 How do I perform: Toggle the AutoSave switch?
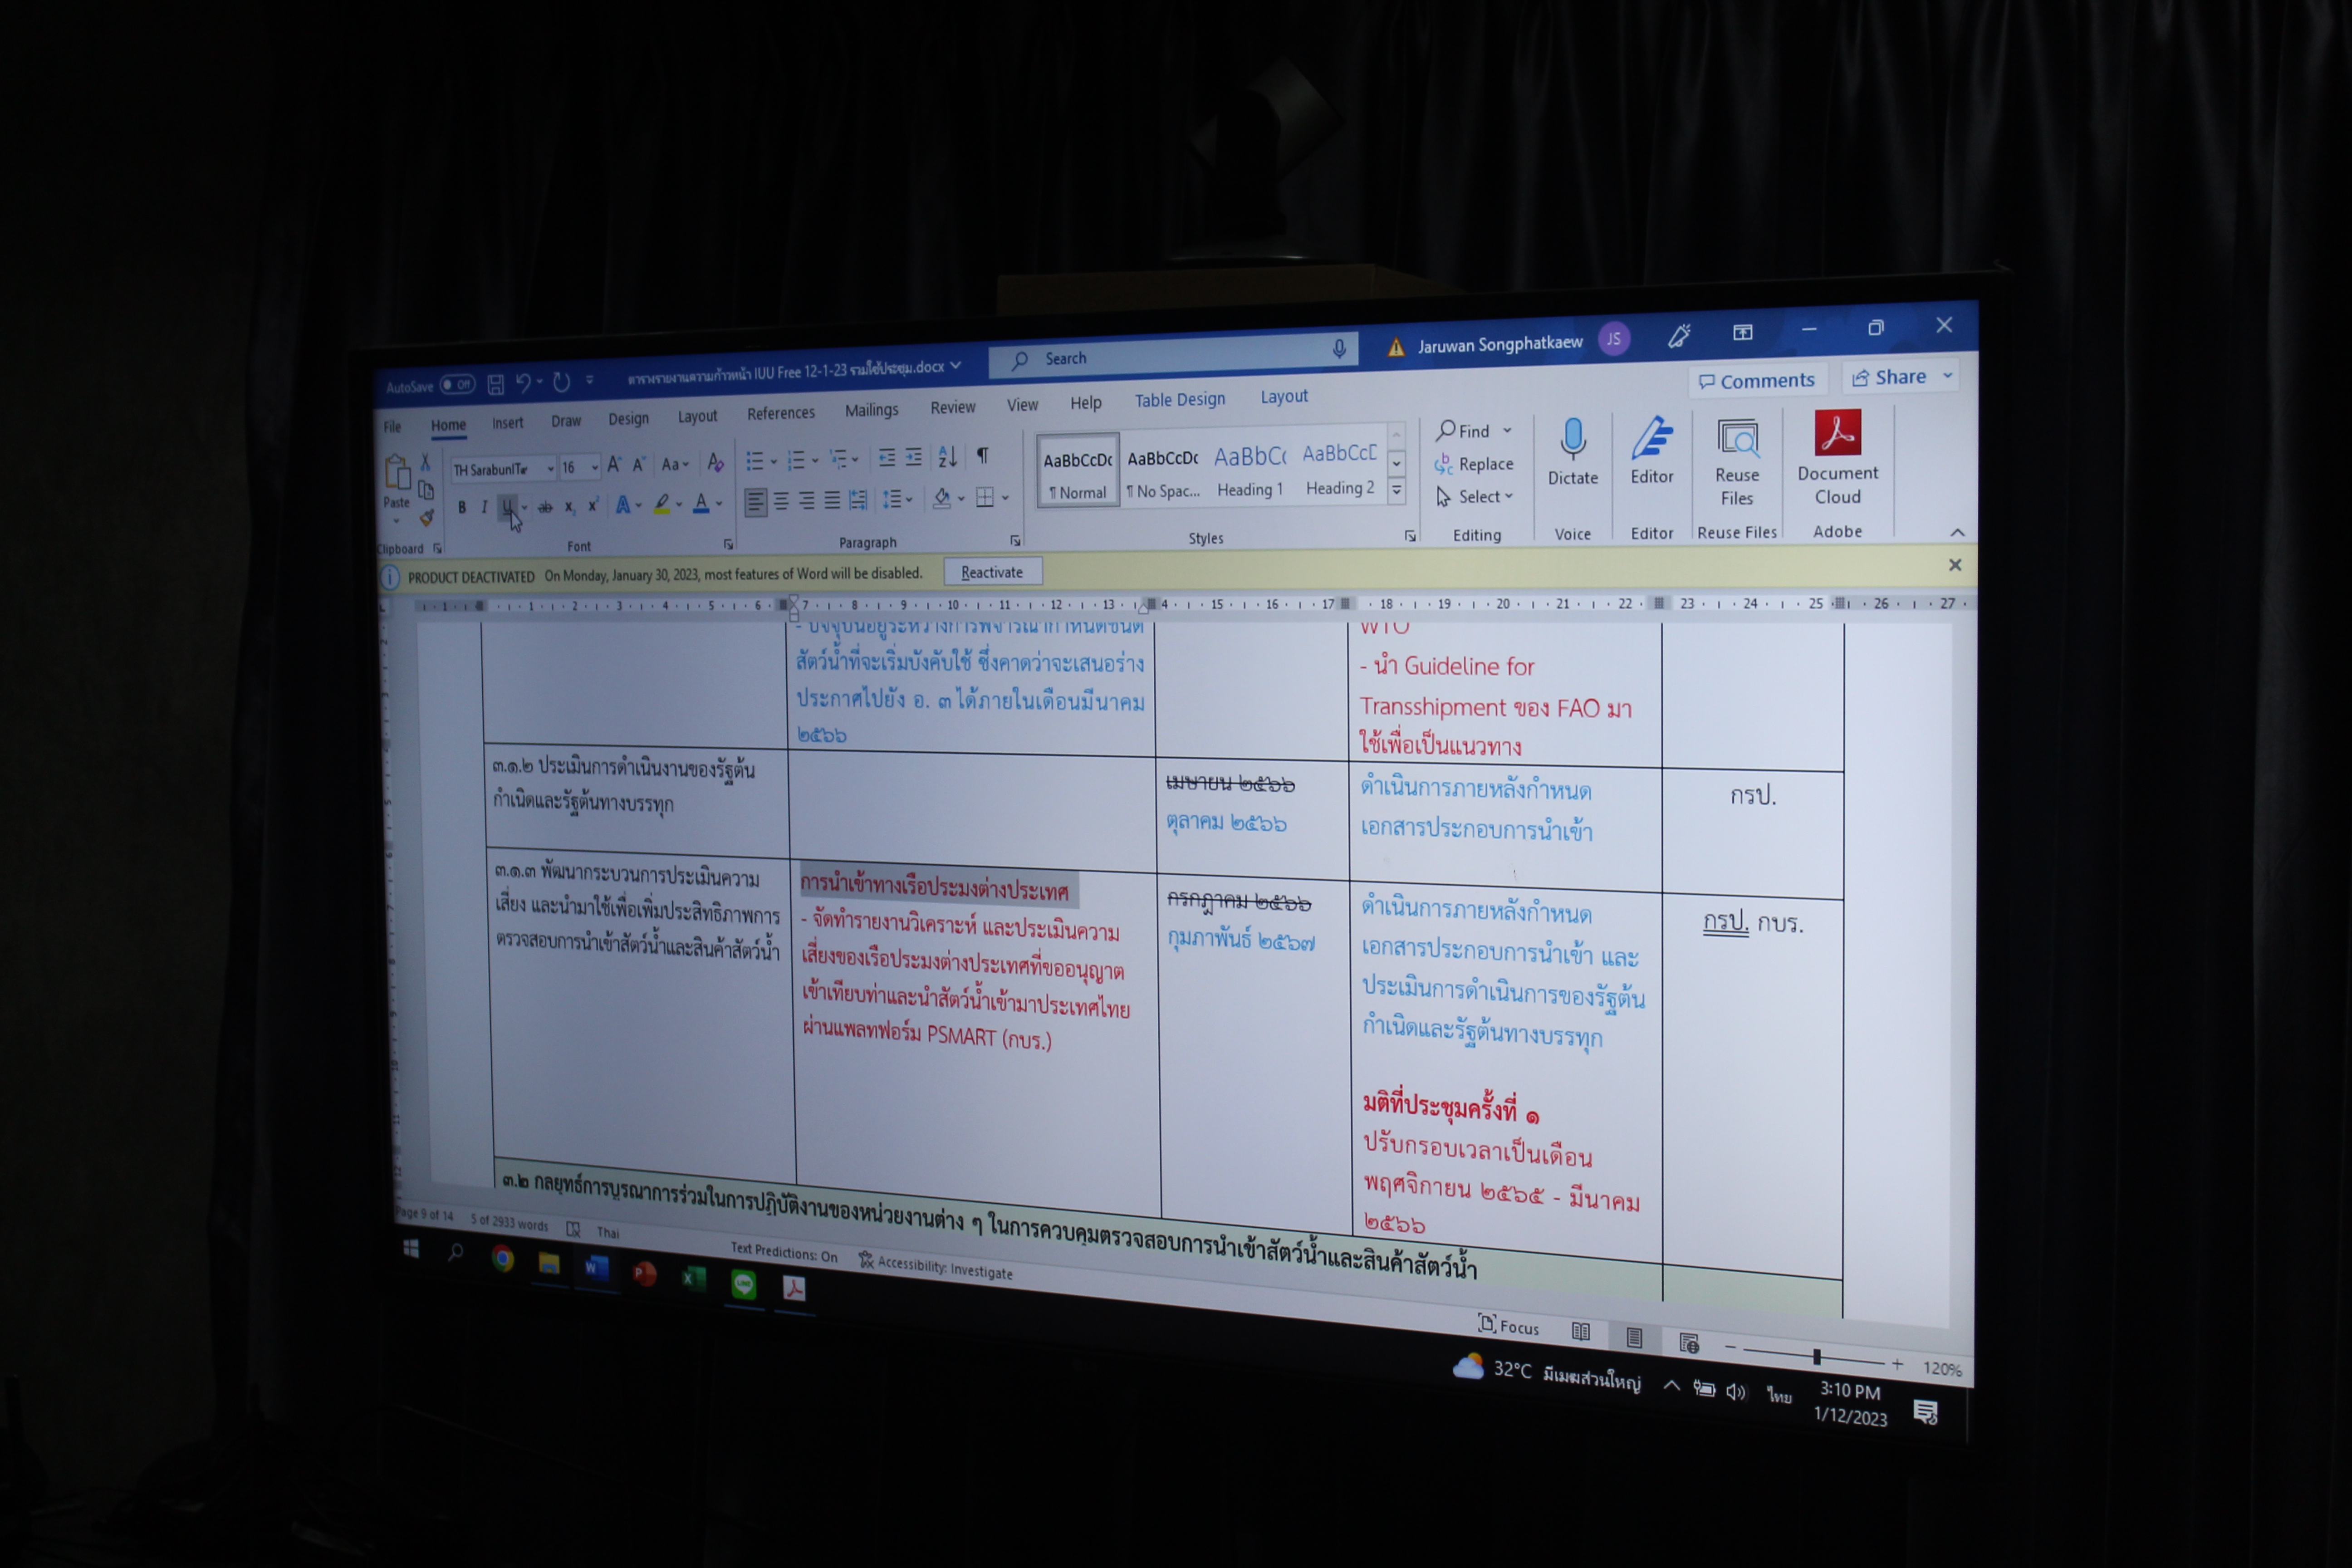(458, 385)
